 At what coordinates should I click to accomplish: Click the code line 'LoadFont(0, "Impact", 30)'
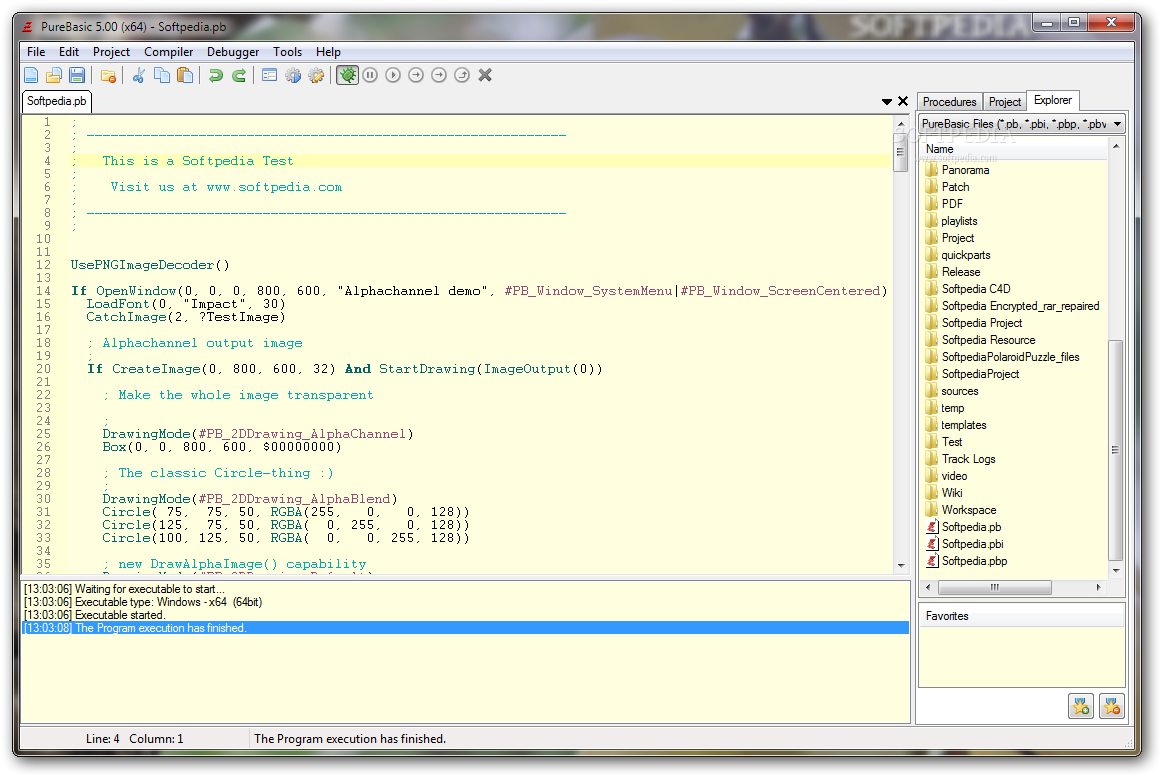click(x=186, y=304)
